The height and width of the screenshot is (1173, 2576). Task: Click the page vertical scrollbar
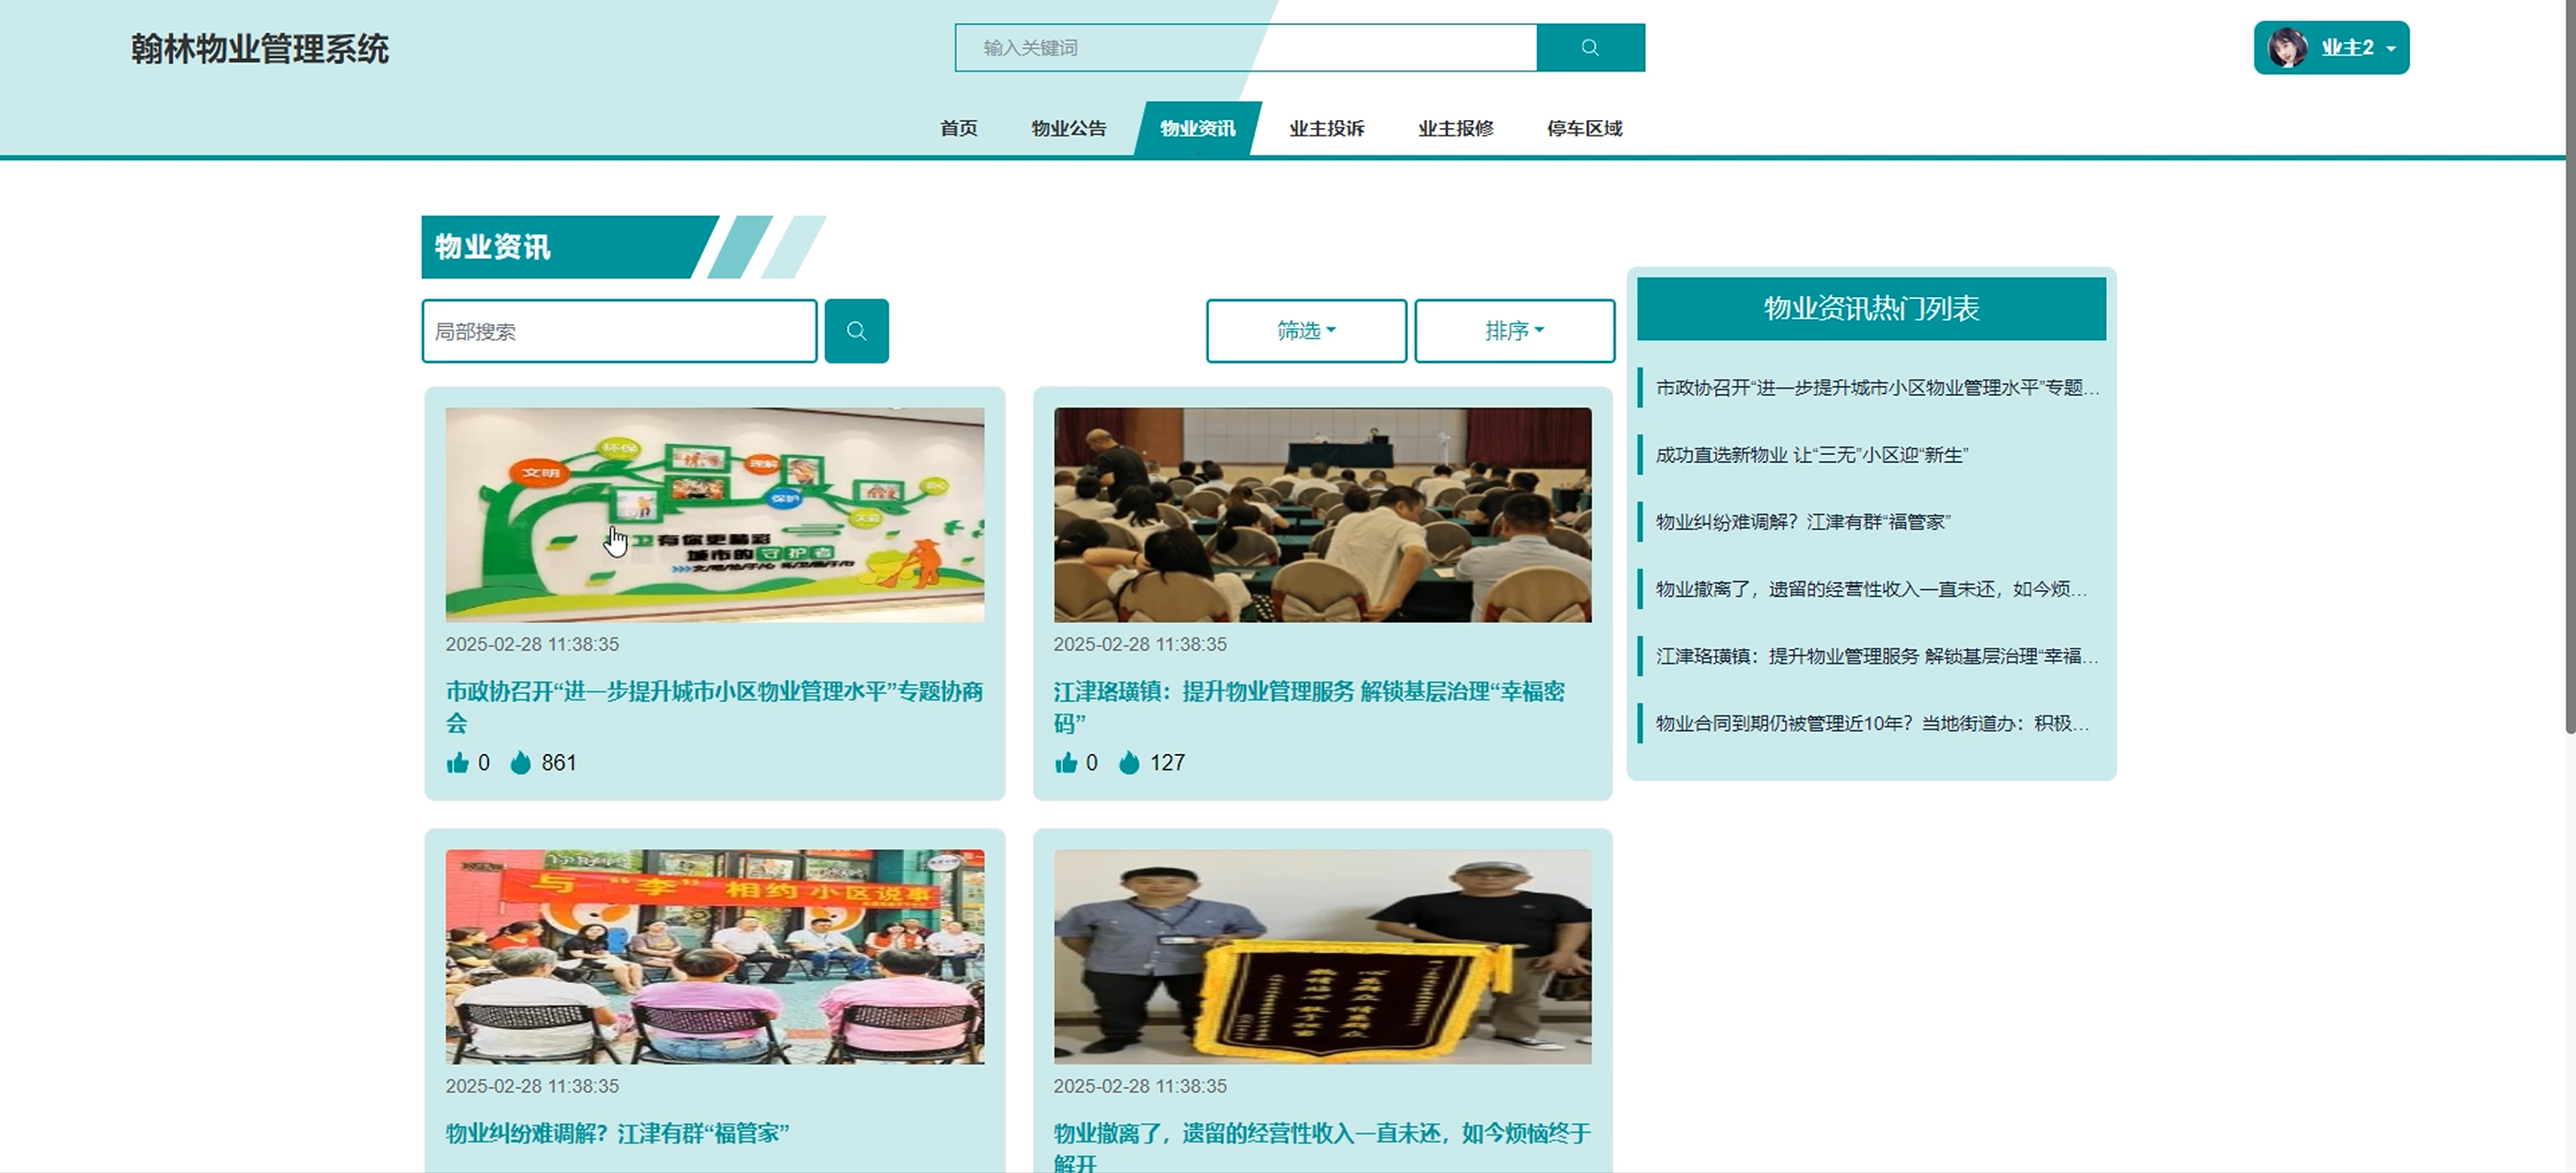click(x=2569, y=400)
